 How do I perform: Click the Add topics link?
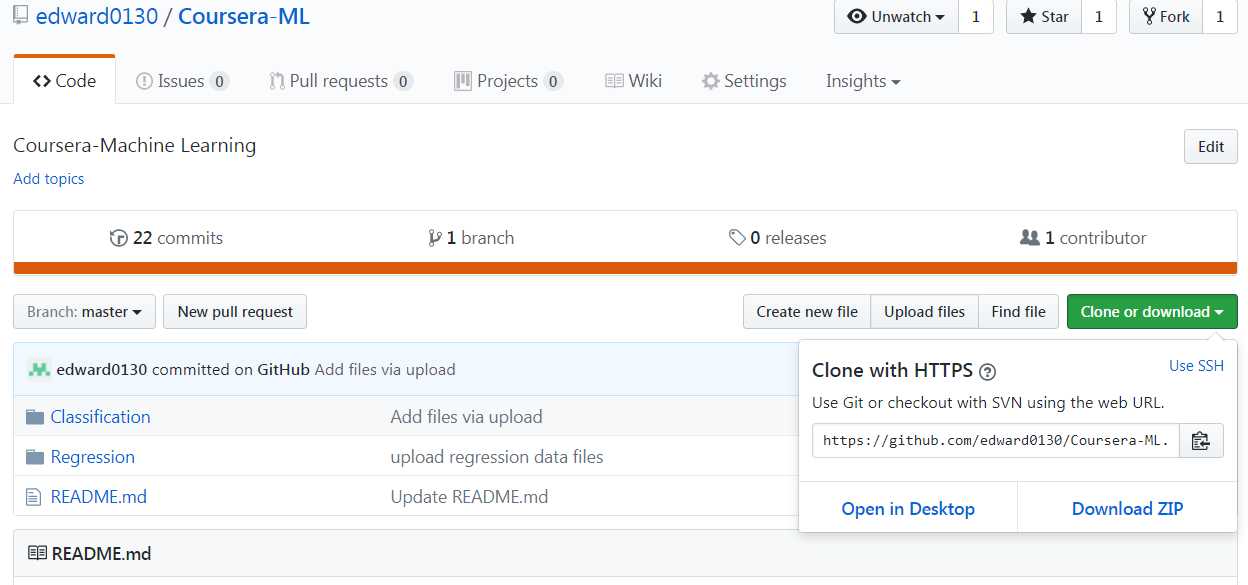click(48, 179)
